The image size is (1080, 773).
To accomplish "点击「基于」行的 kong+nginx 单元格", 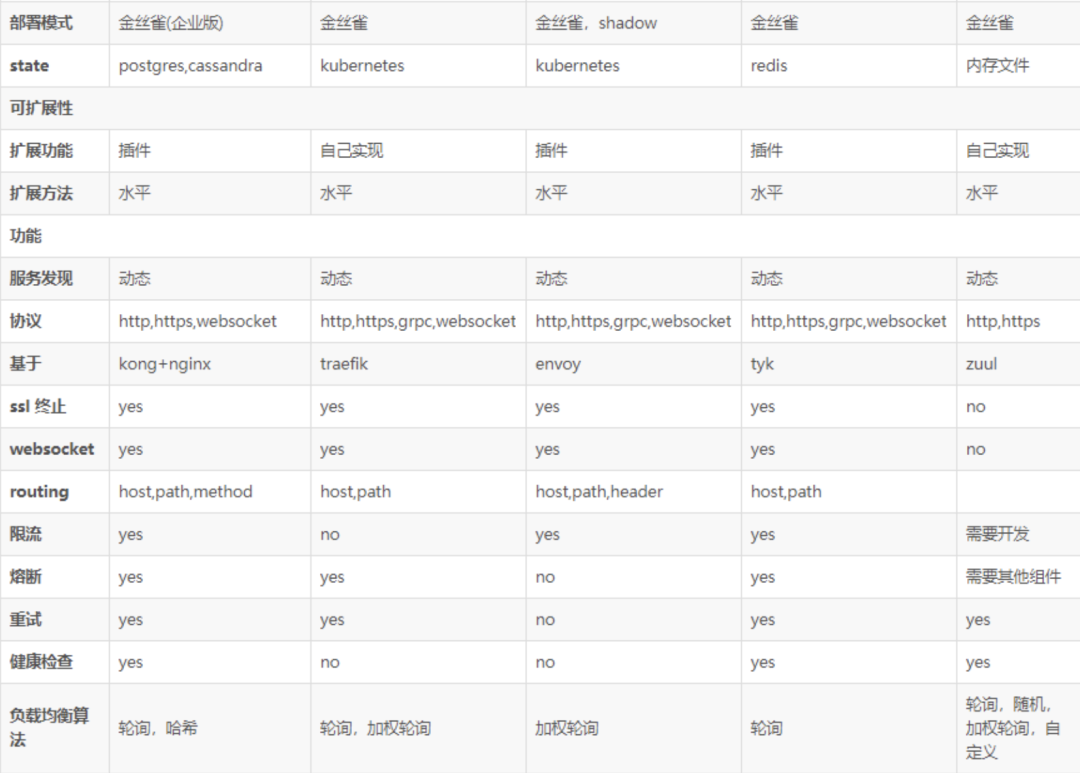I will click(163, 364).
